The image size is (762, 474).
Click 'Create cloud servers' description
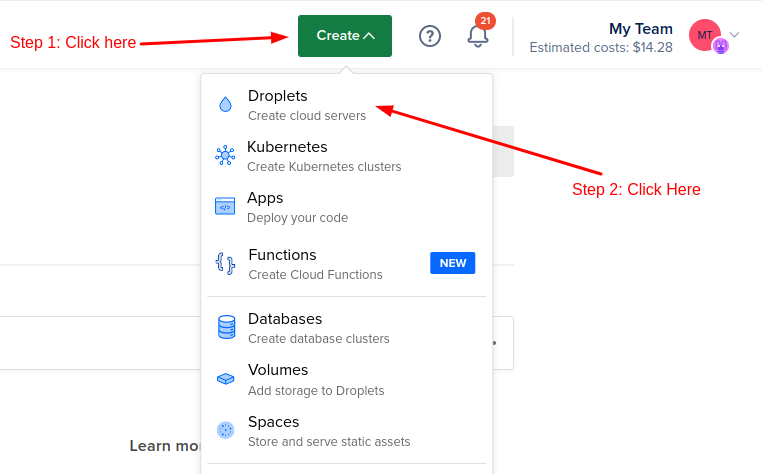(307, 116)
